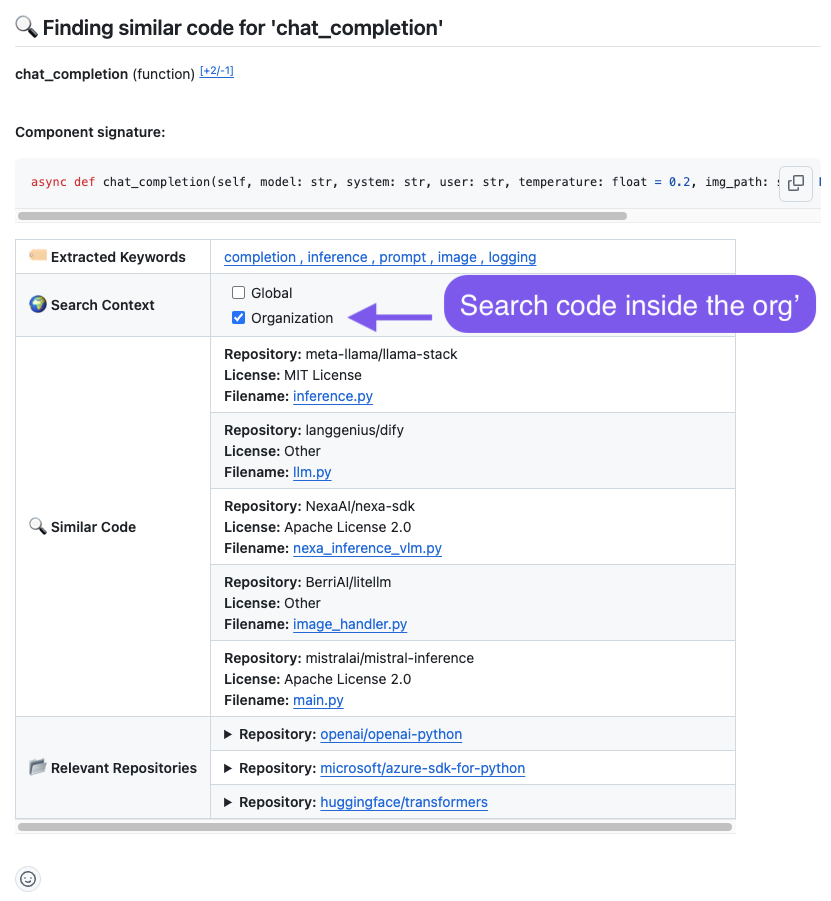Open the image_handler.py filename link
This screenshot has width=831, height=901.
(350, 624)
